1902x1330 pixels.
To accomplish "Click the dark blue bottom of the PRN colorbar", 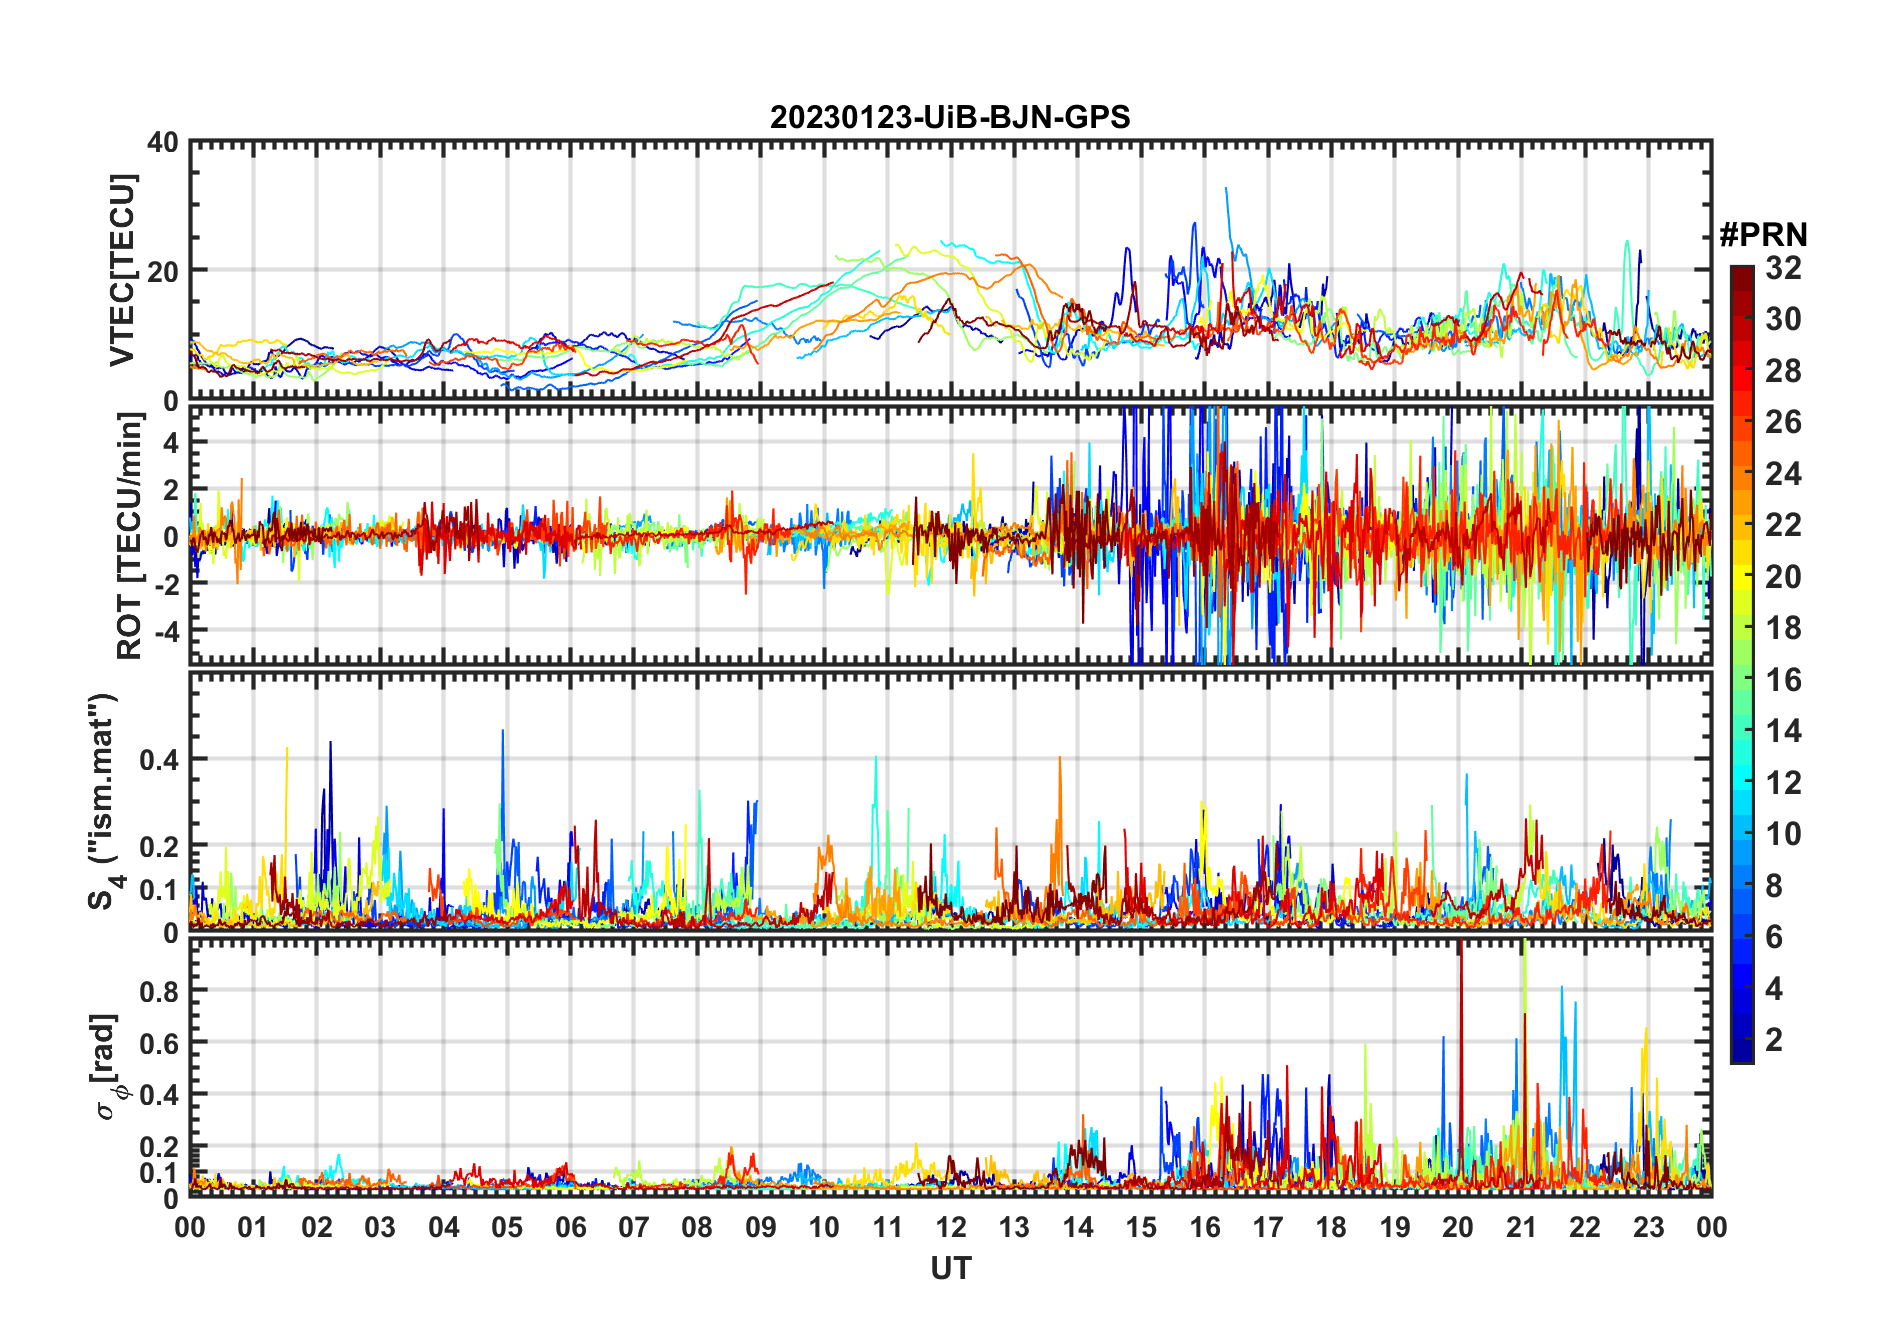I will point(1742,1054).
